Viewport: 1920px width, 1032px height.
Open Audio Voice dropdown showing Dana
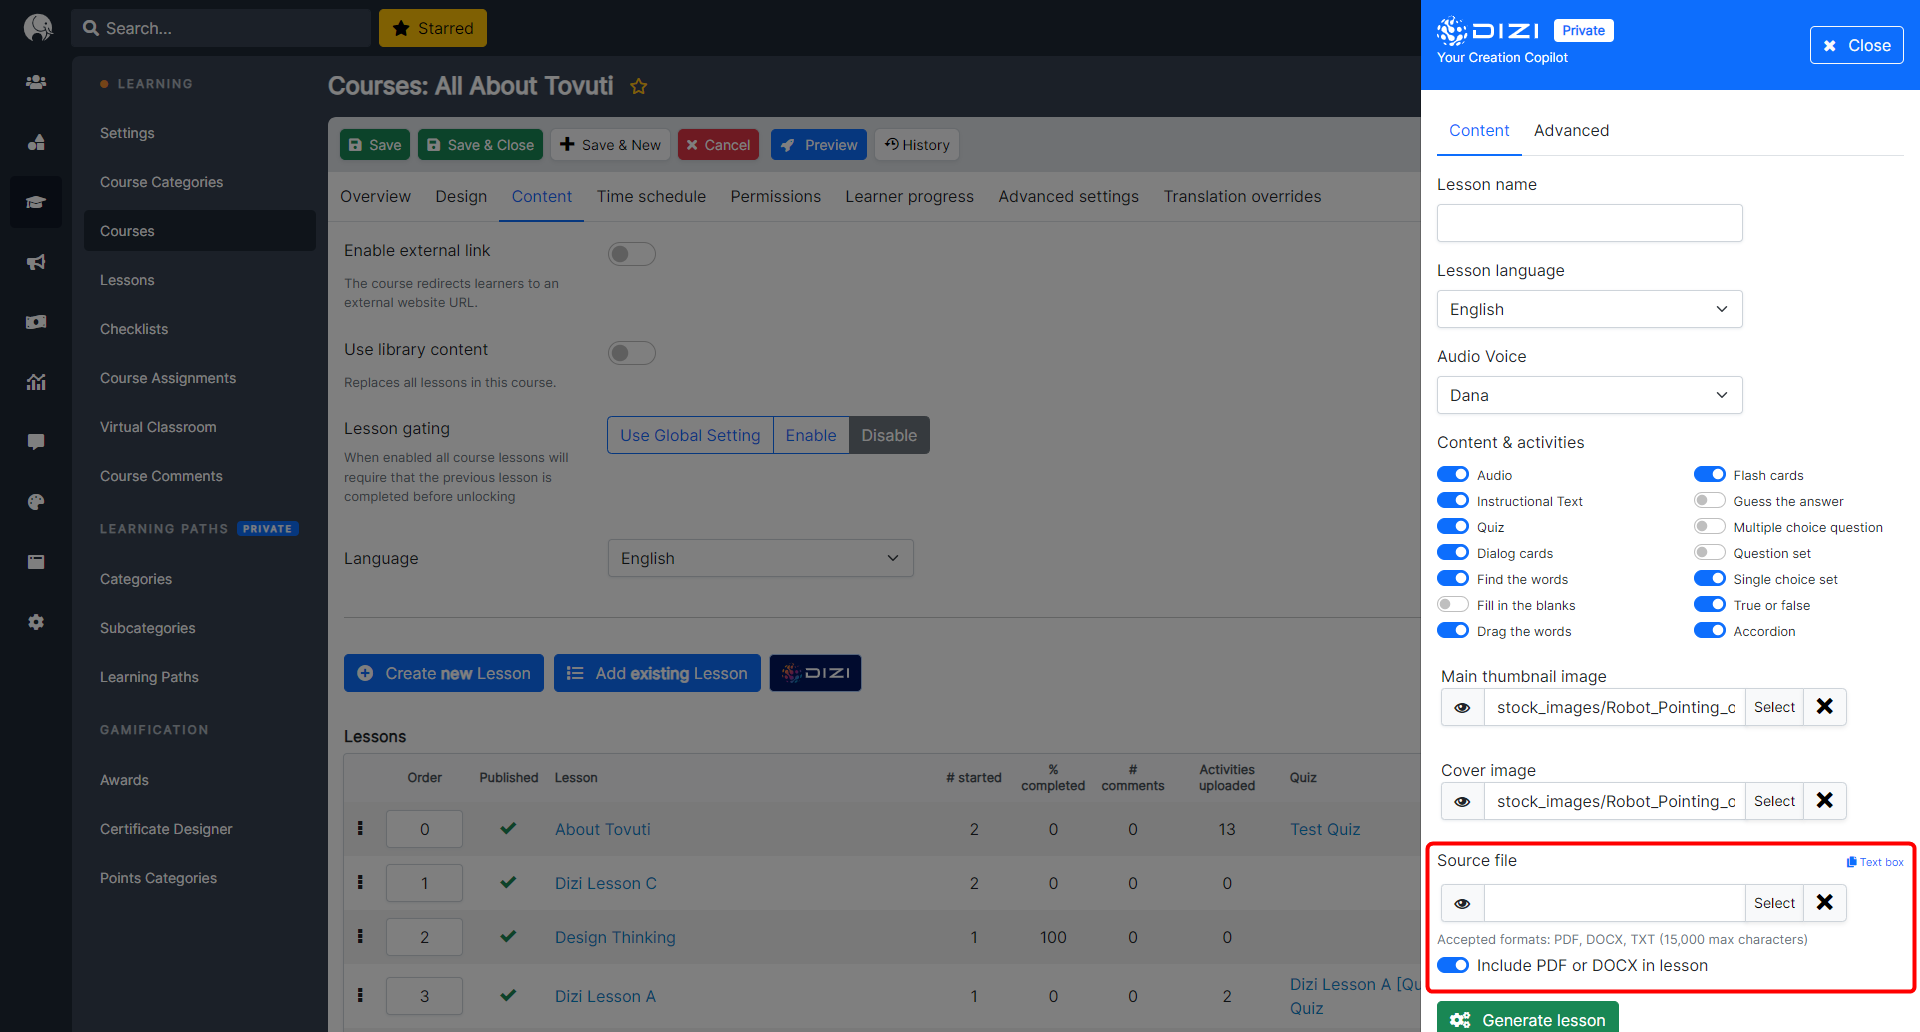(x=1589, y=395)
